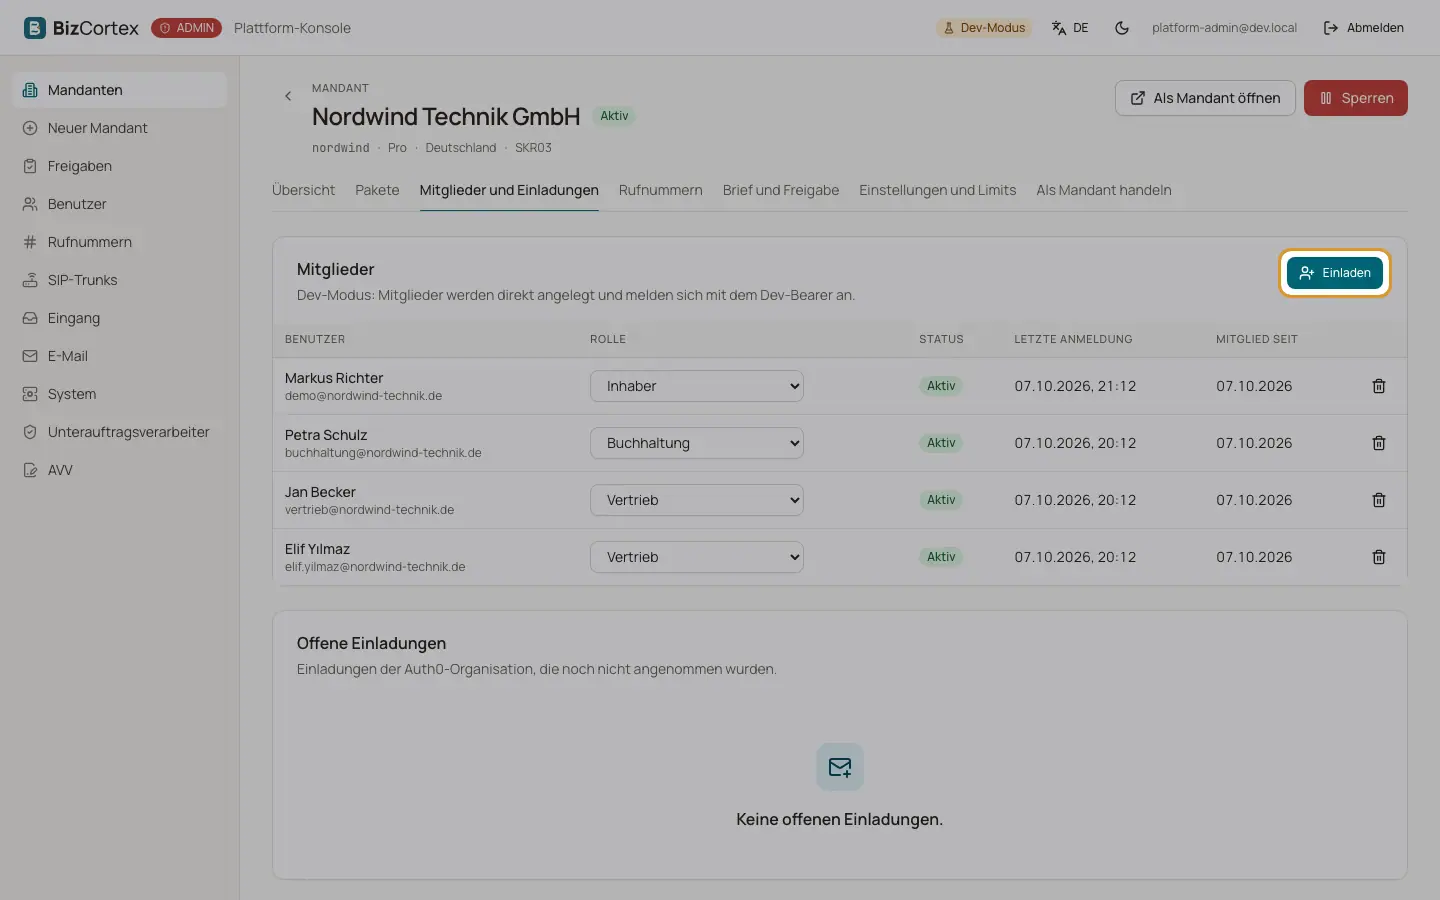This screenshot has height=900, width=1440.
Task: Open Neuer Mandant in sidebar
Action: (x=120, y=128)
